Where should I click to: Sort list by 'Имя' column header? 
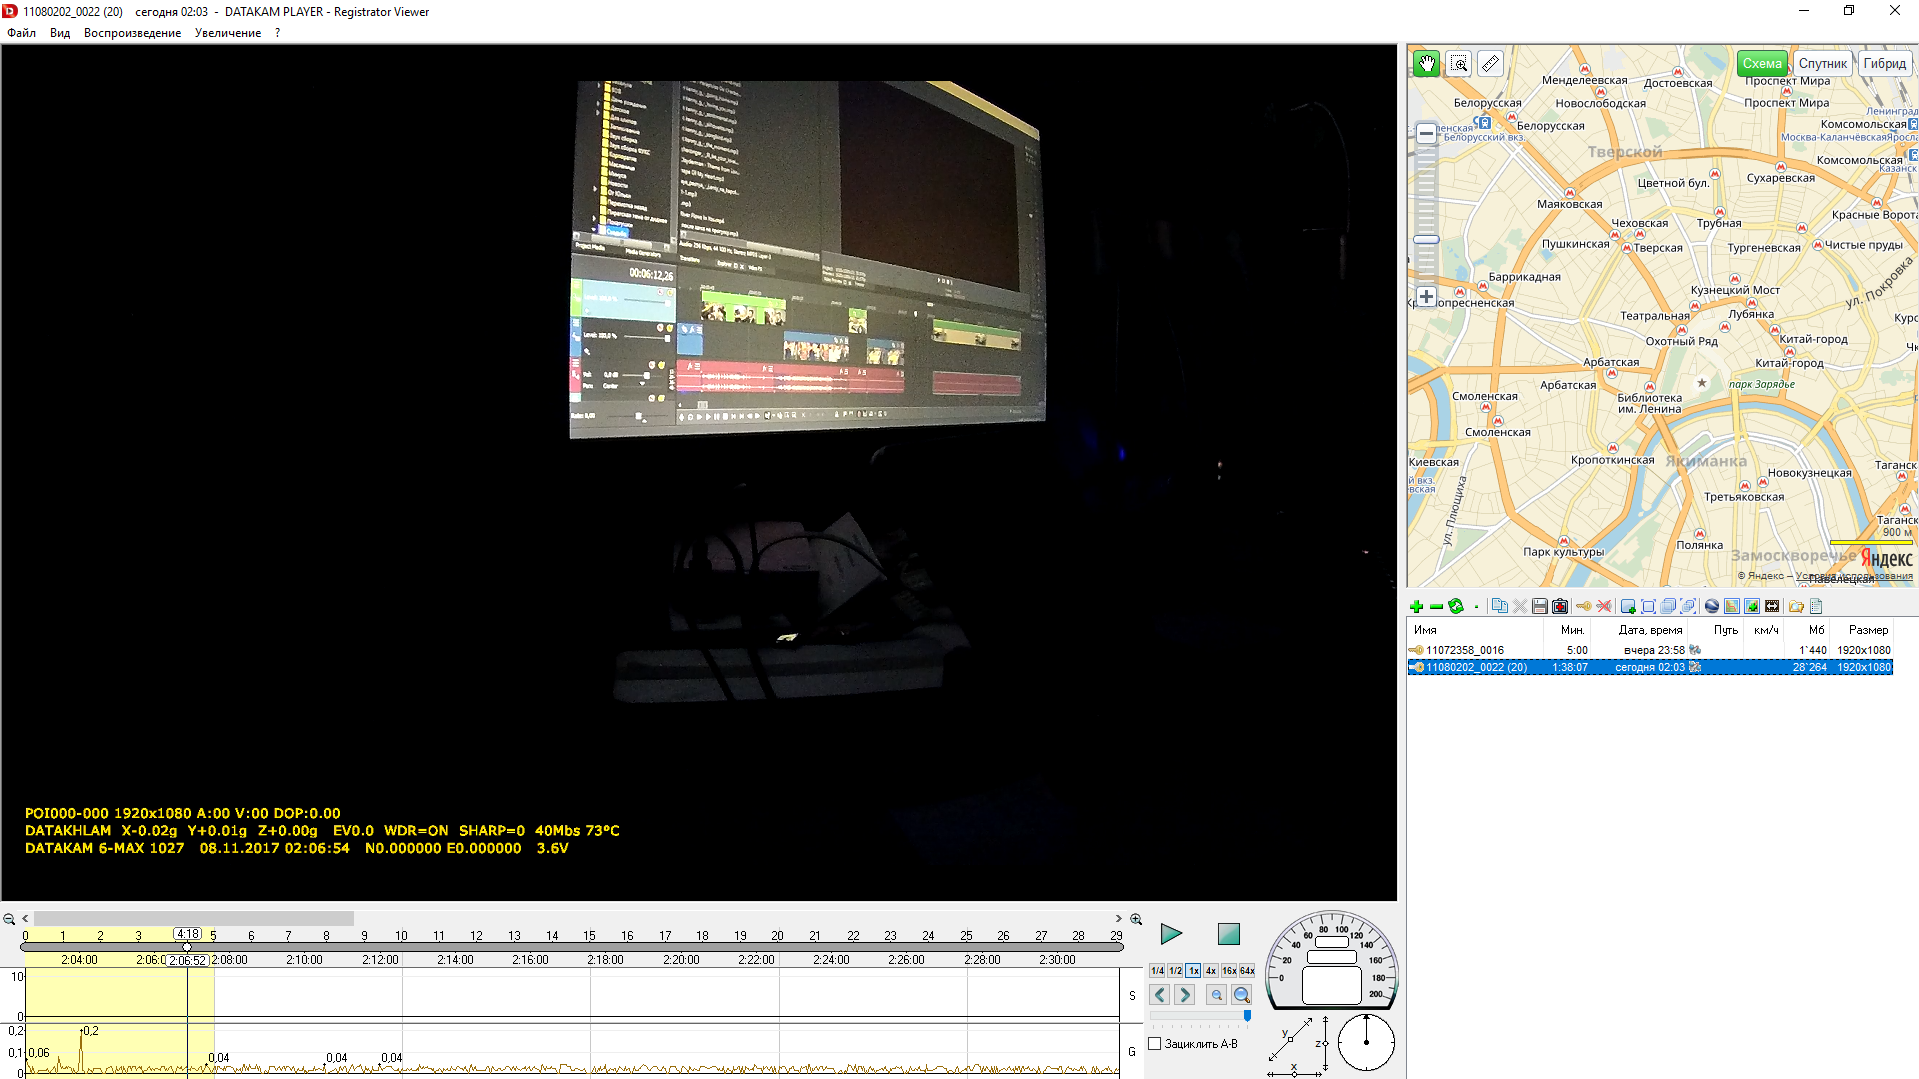coord(1475,630)
